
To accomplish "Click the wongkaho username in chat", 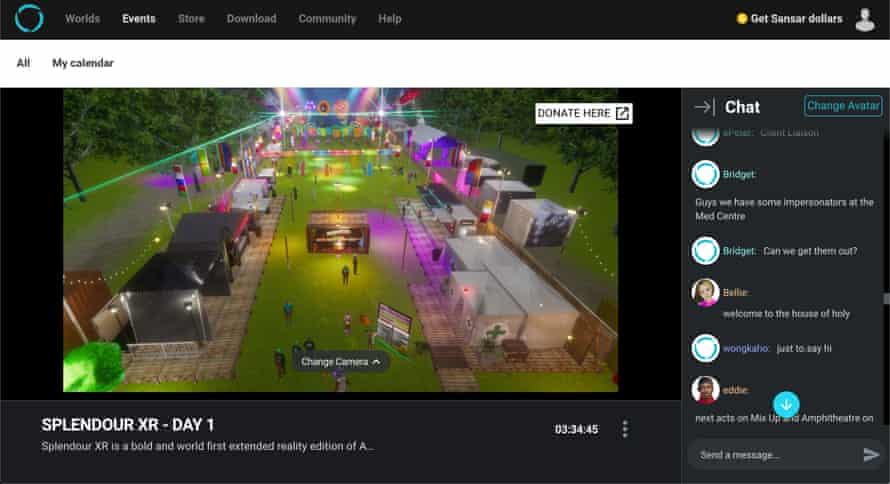I will (x=746, y=348).
